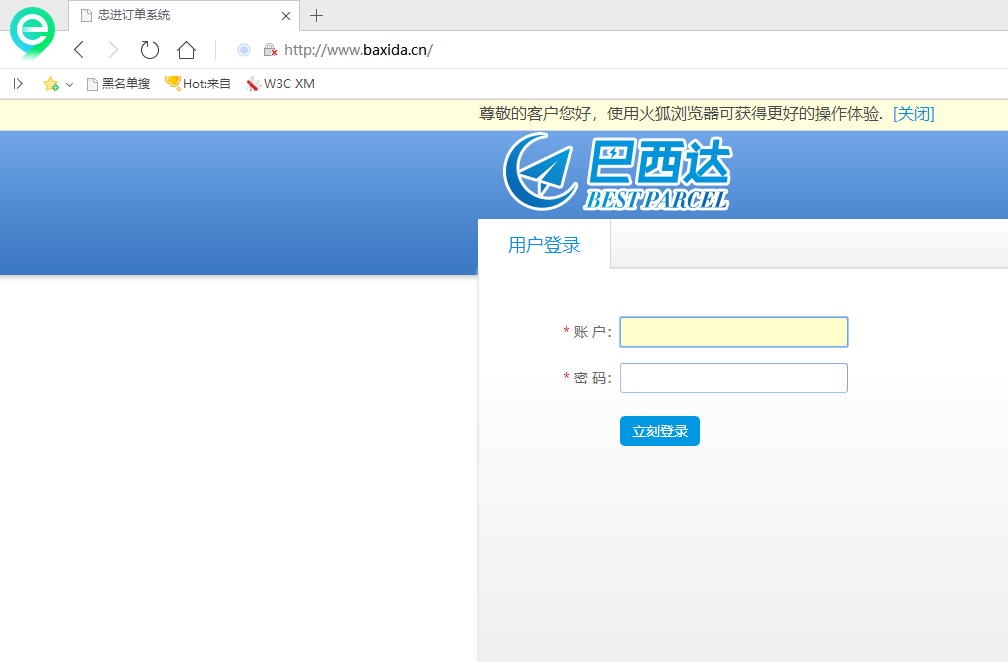Focus the 密码 input field

pyautogui.click(x=734, y=378)
